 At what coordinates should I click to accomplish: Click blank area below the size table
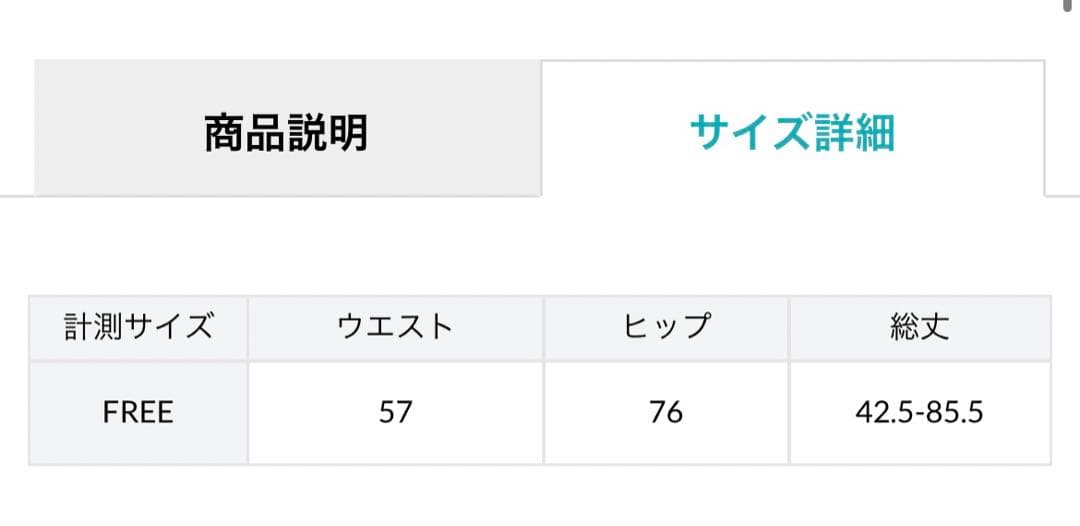pos(540,496)
